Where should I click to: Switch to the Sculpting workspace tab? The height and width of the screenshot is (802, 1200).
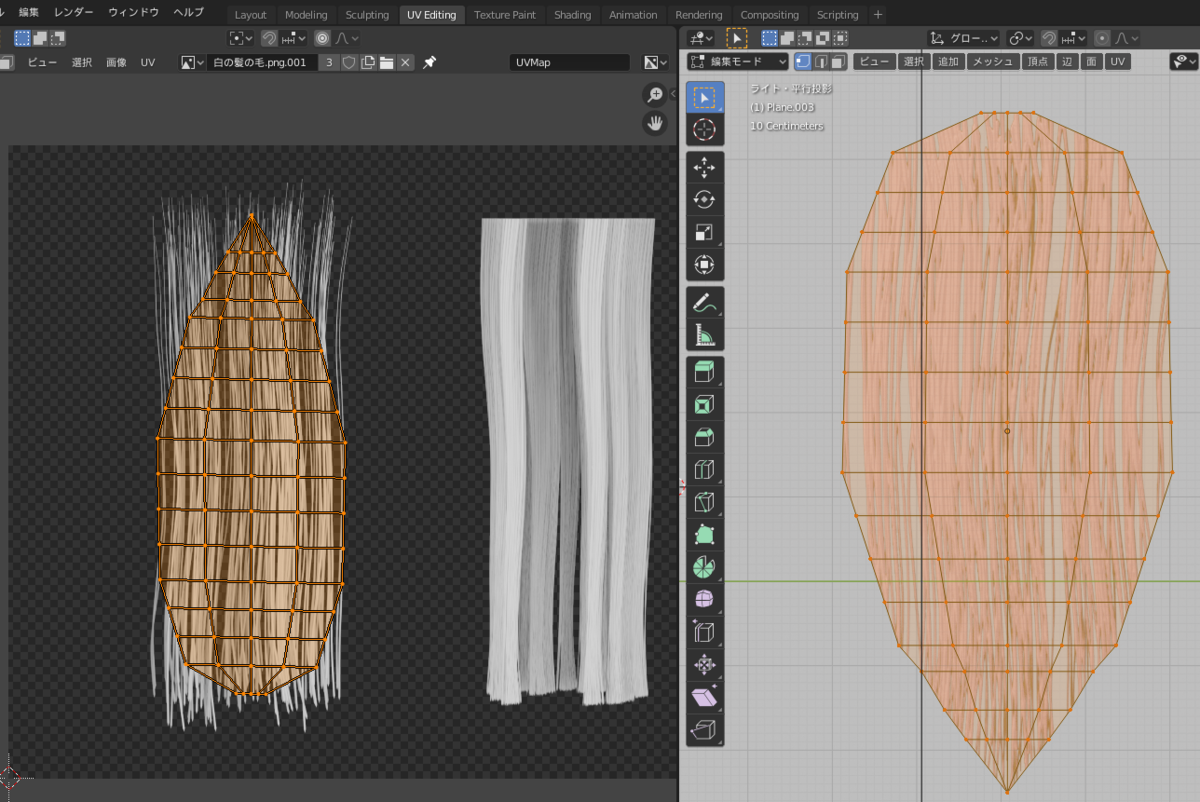[x=367, y=15]
